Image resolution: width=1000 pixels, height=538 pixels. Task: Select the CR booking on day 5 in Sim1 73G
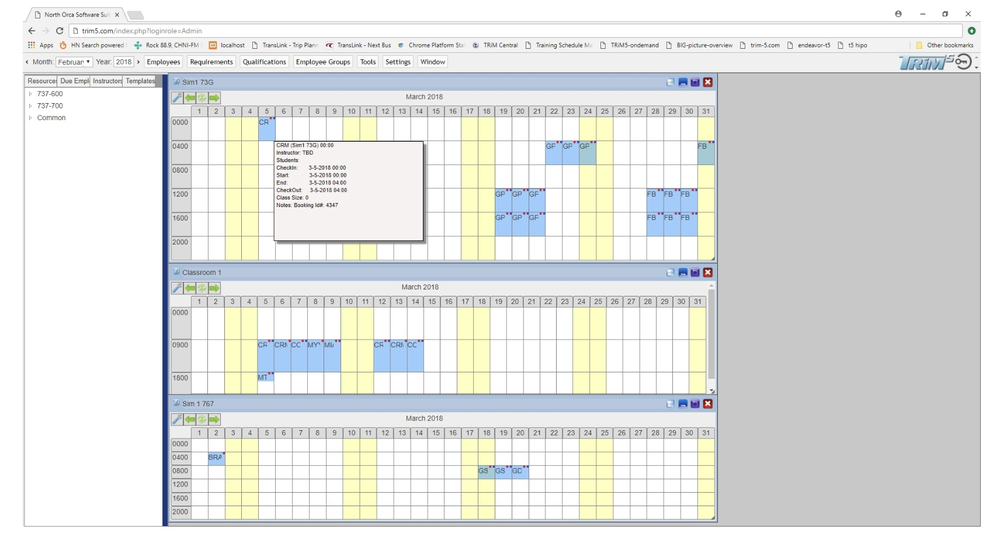point(267,129)
